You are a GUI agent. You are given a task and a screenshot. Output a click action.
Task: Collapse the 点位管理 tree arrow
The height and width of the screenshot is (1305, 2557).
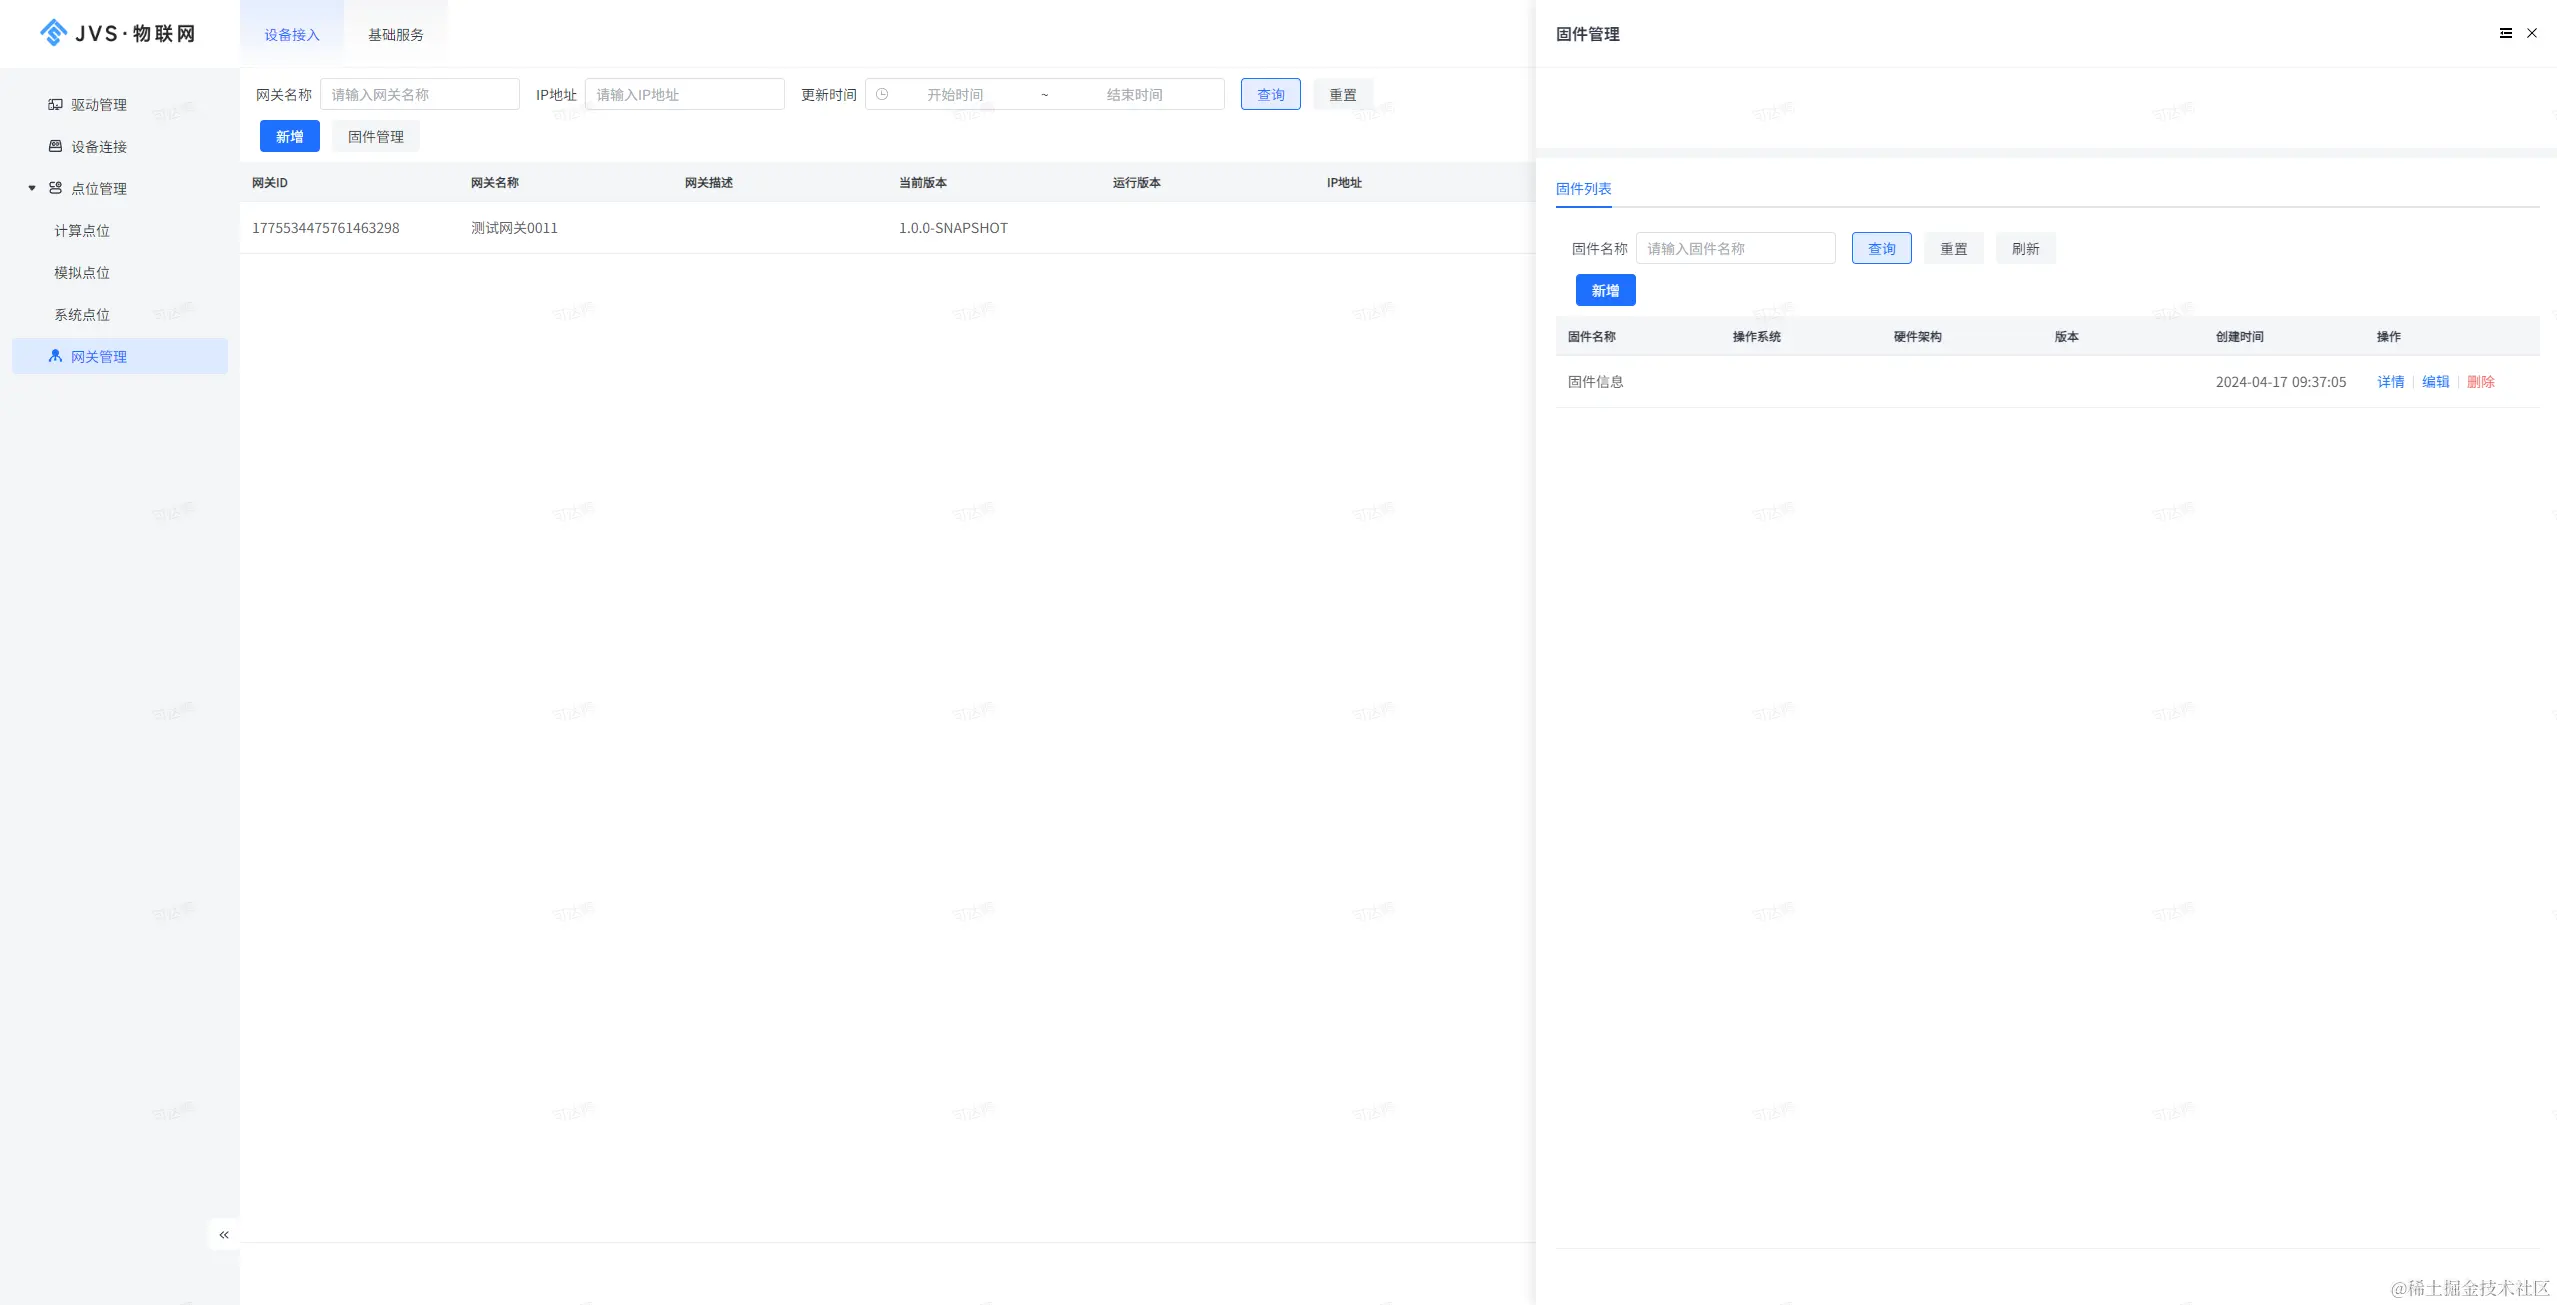click(32, 188)
